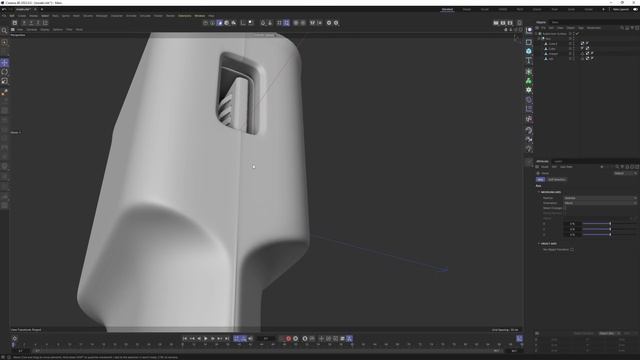Switch to the Soft Selection tab

[x=557, y=180]
